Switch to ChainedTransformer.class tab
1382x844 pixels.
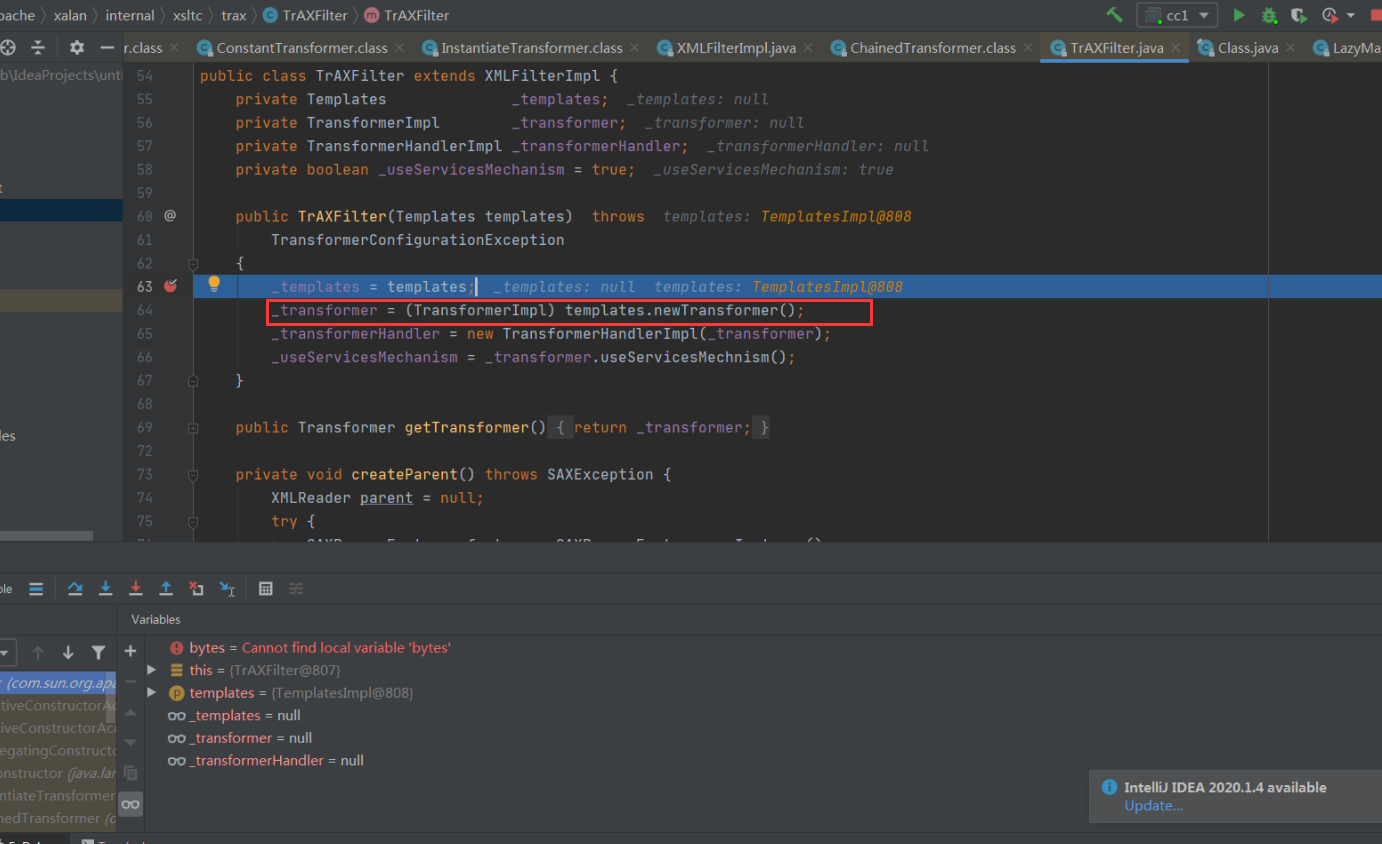click(x=933, y=47)
